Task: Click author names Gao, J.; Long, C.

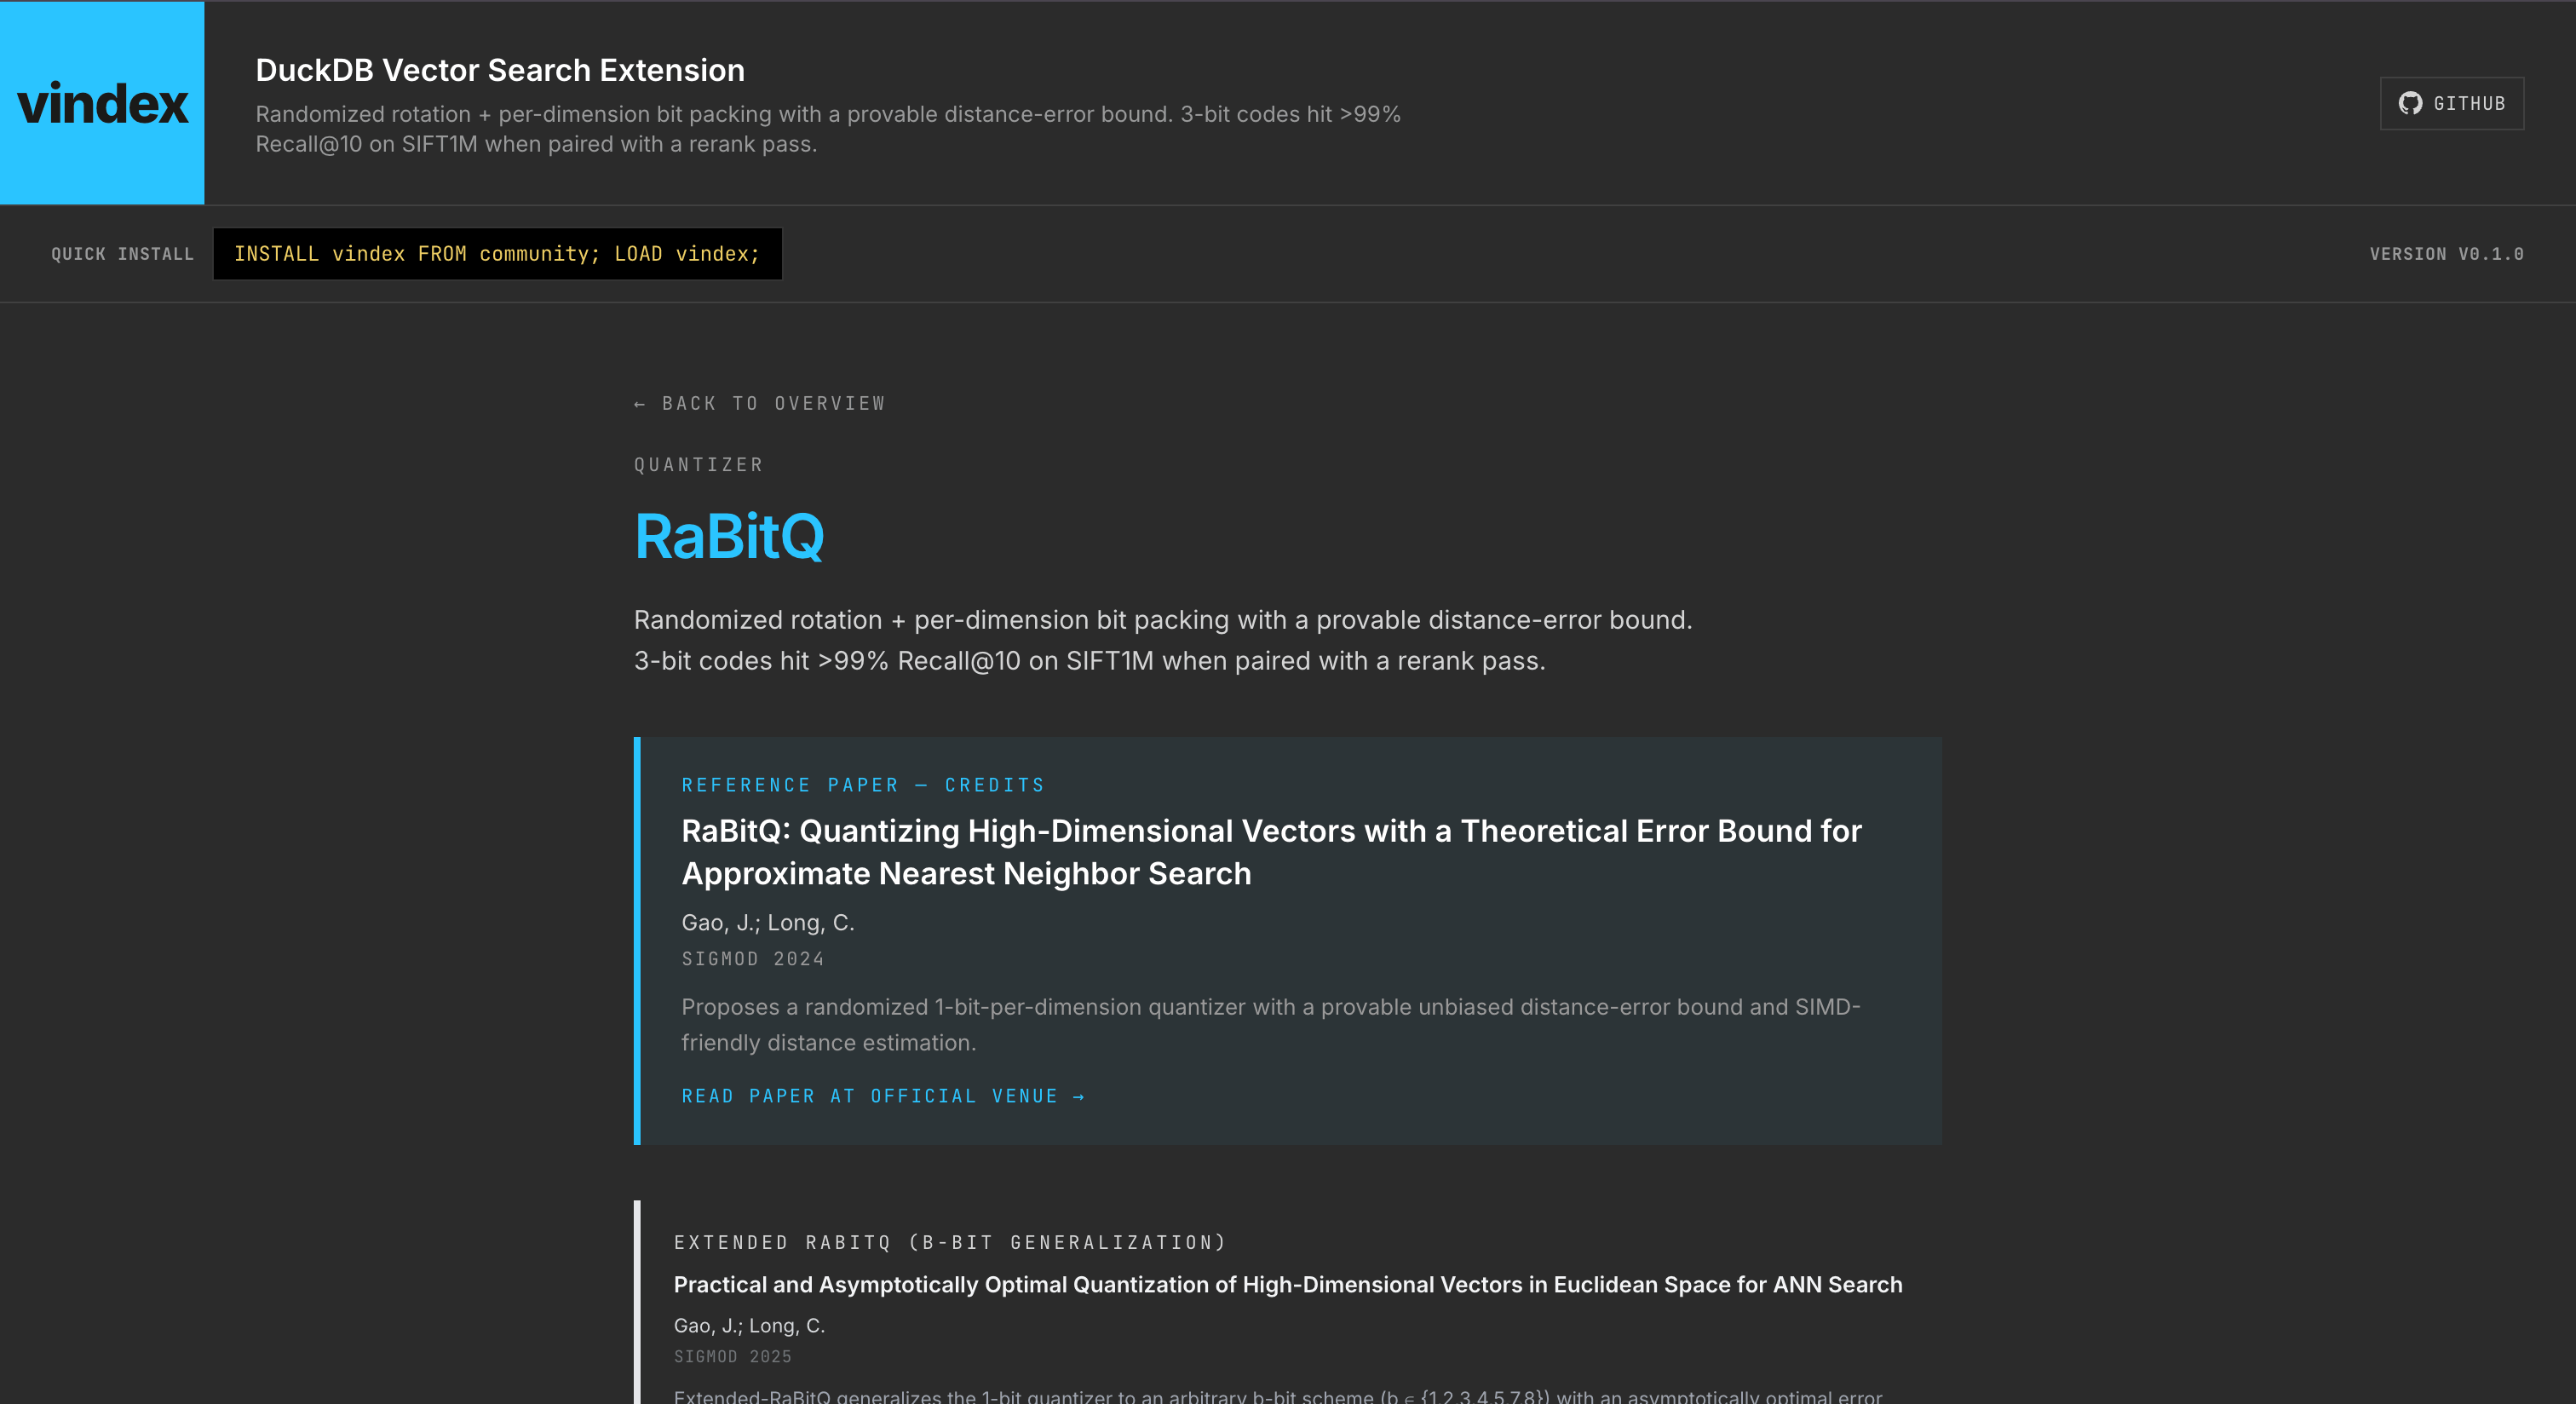Action: 768,922
